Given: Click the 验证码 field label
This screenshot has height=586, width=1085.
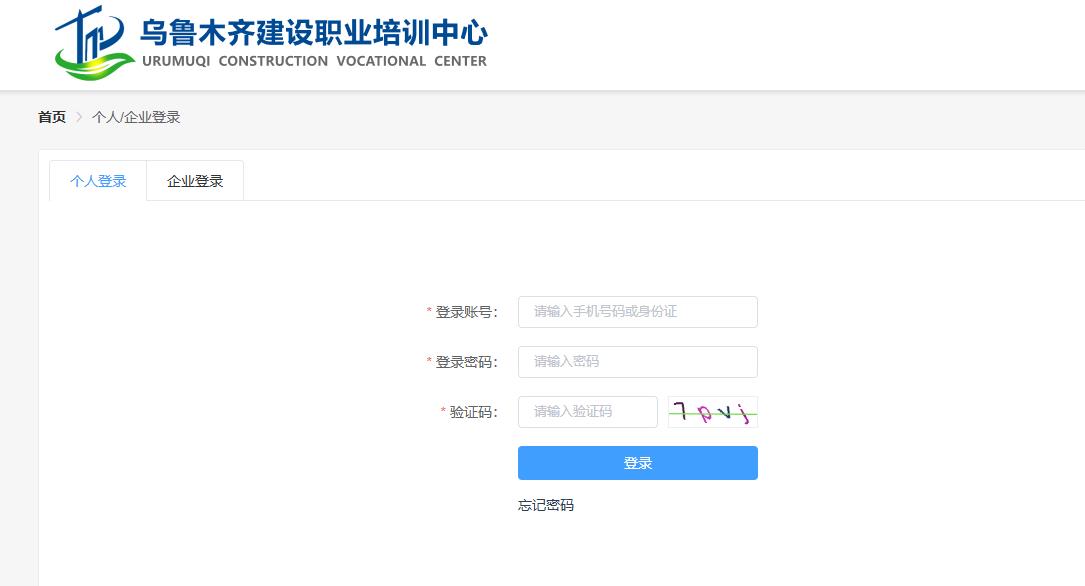Looking at the screenshot, I should click(473, 412).
